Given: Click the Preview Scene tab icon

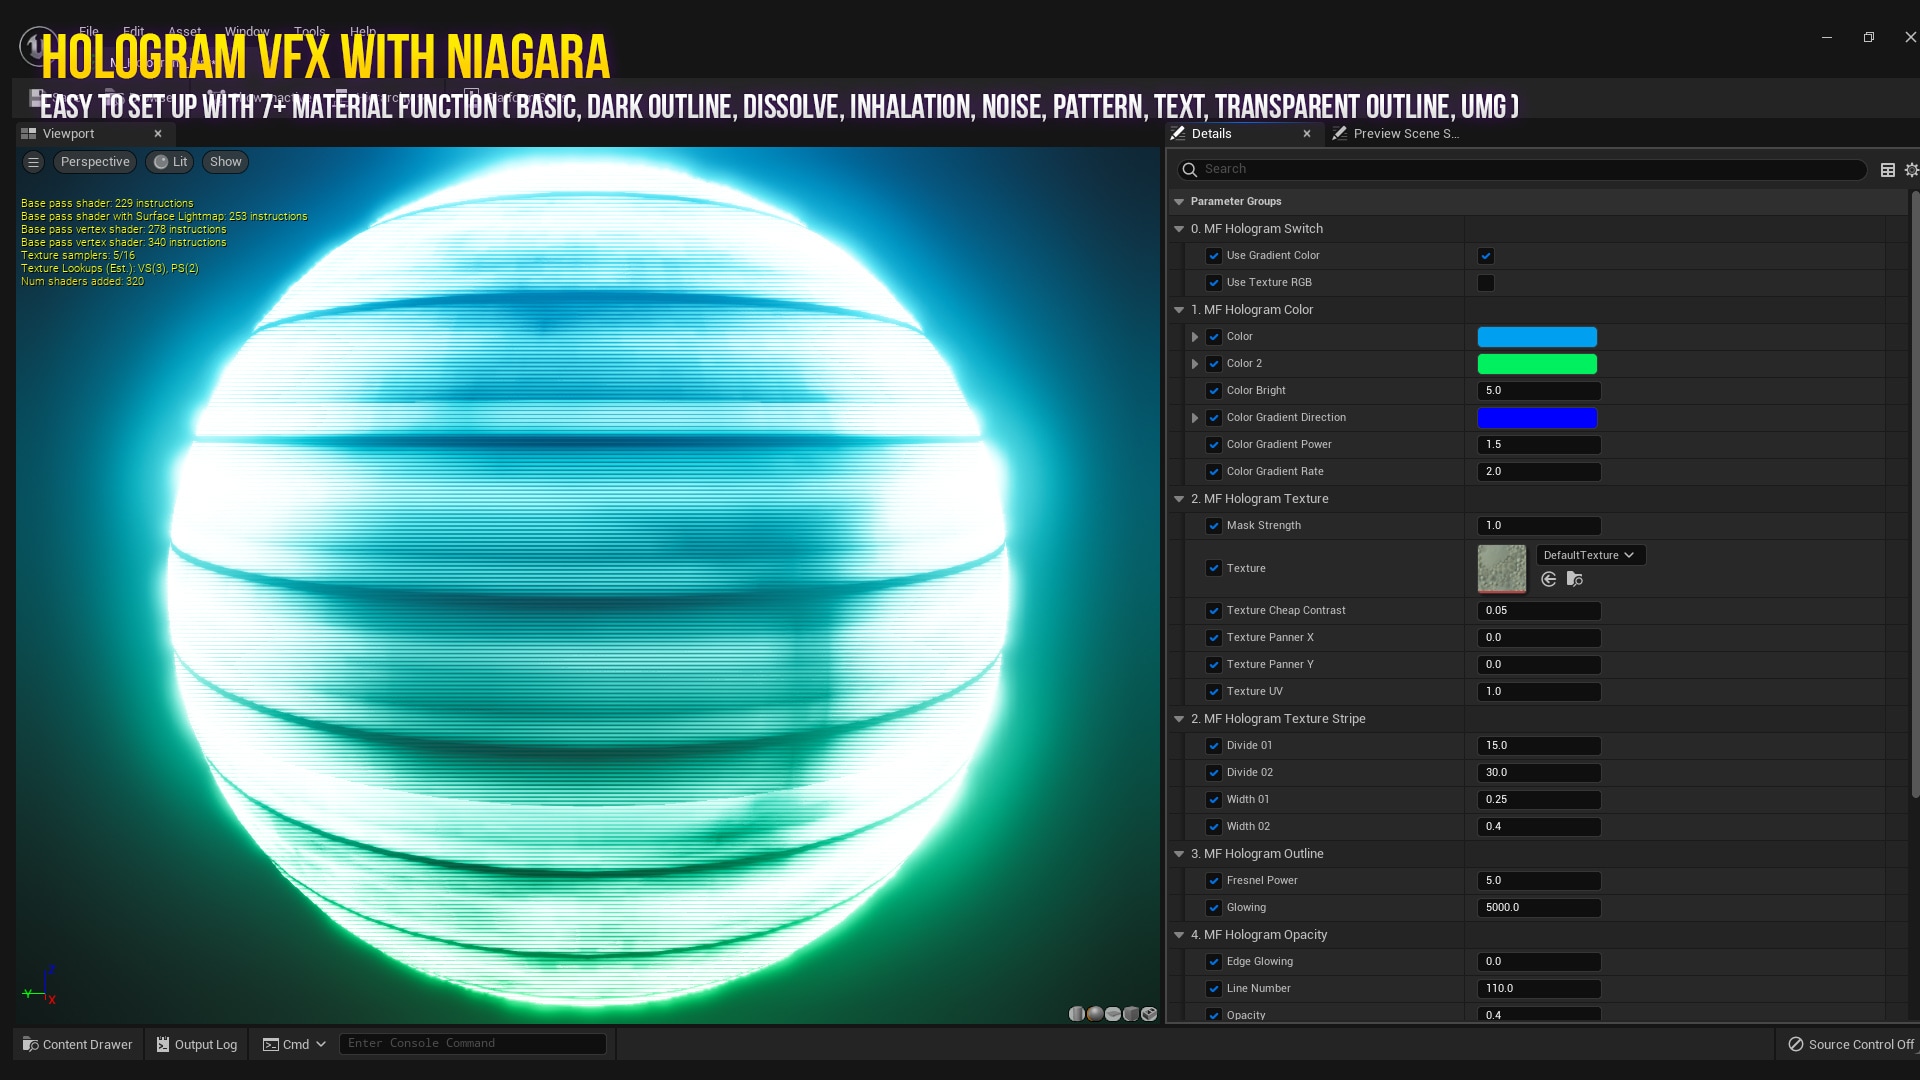Looking at the screenshot, I should [1340, 134].
